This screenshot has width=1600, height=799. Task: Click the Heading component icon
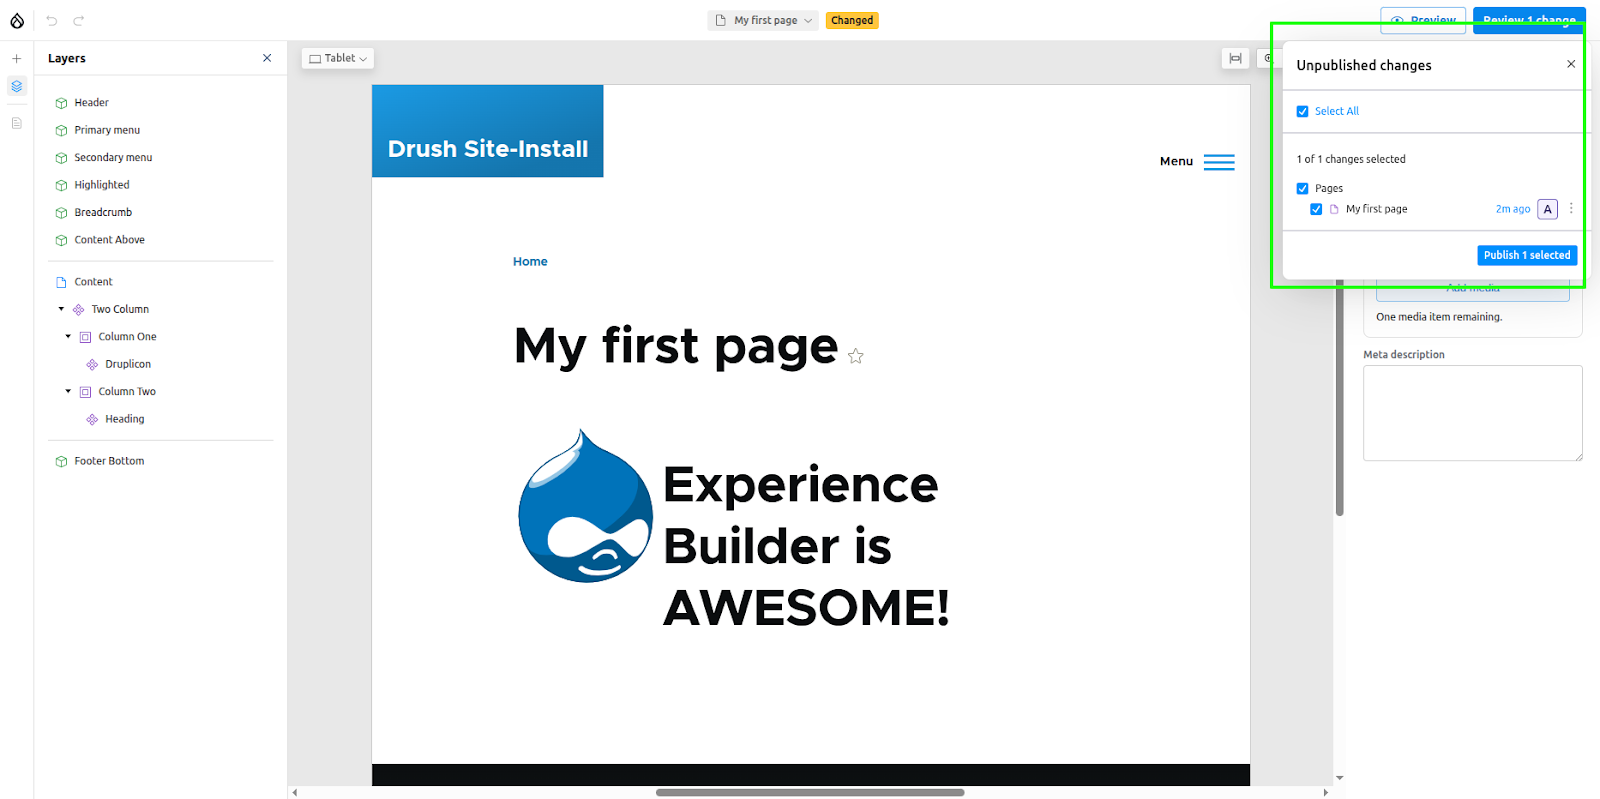click(93, 420)
